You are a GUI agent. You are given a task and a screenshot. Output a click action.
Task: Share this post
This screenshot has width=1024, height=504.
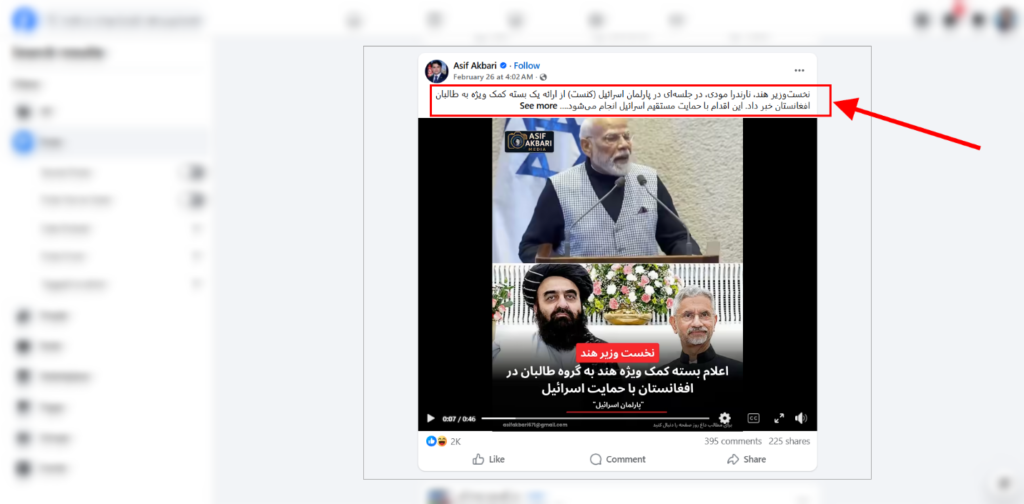[746, 459]
